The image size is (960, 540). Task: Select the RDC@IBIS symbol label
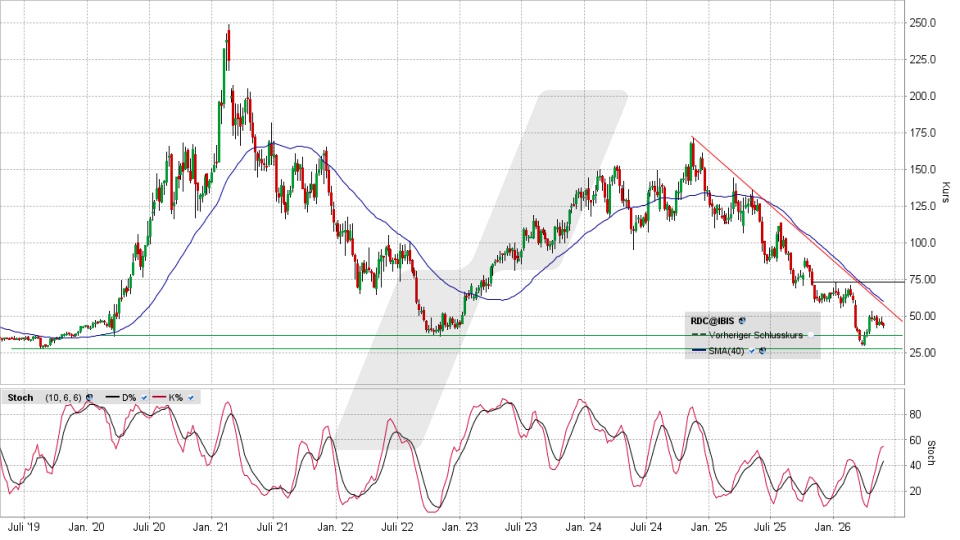[x=713, y=320]
